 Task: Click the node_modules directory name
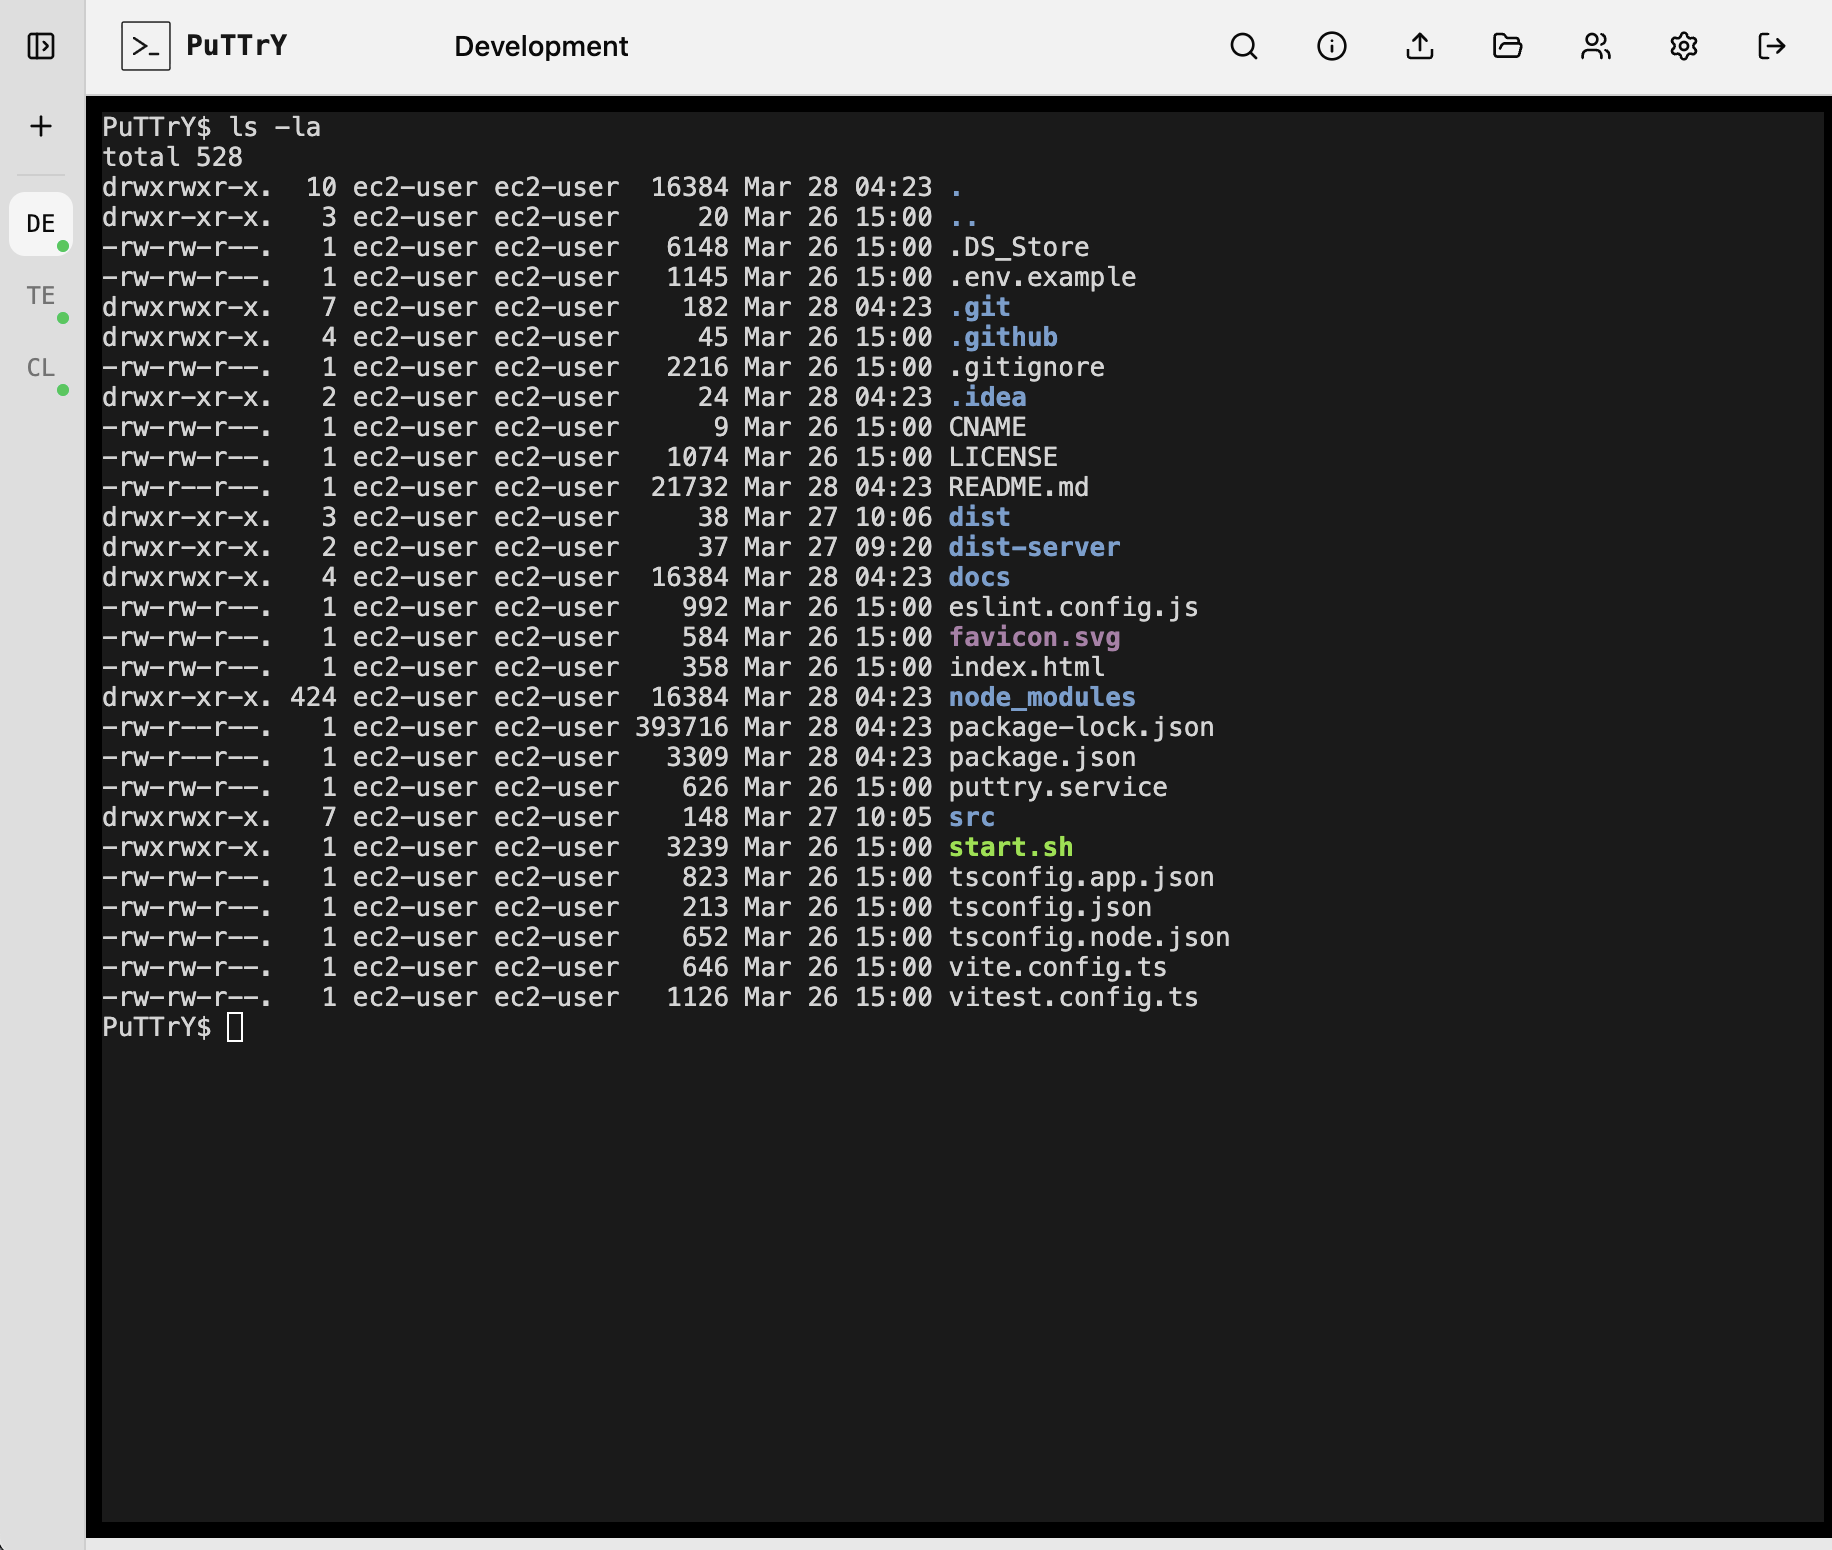1042,697
